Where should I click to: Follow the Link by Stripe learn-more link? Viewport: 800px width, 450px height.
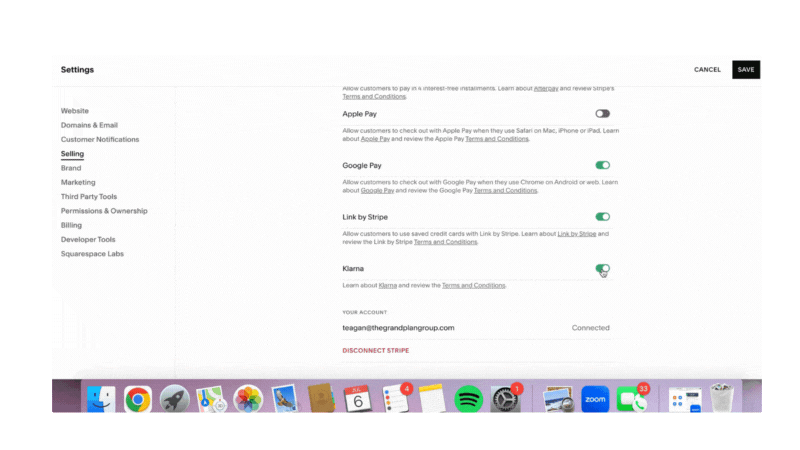pyautogui.click(x=577, y=234)
